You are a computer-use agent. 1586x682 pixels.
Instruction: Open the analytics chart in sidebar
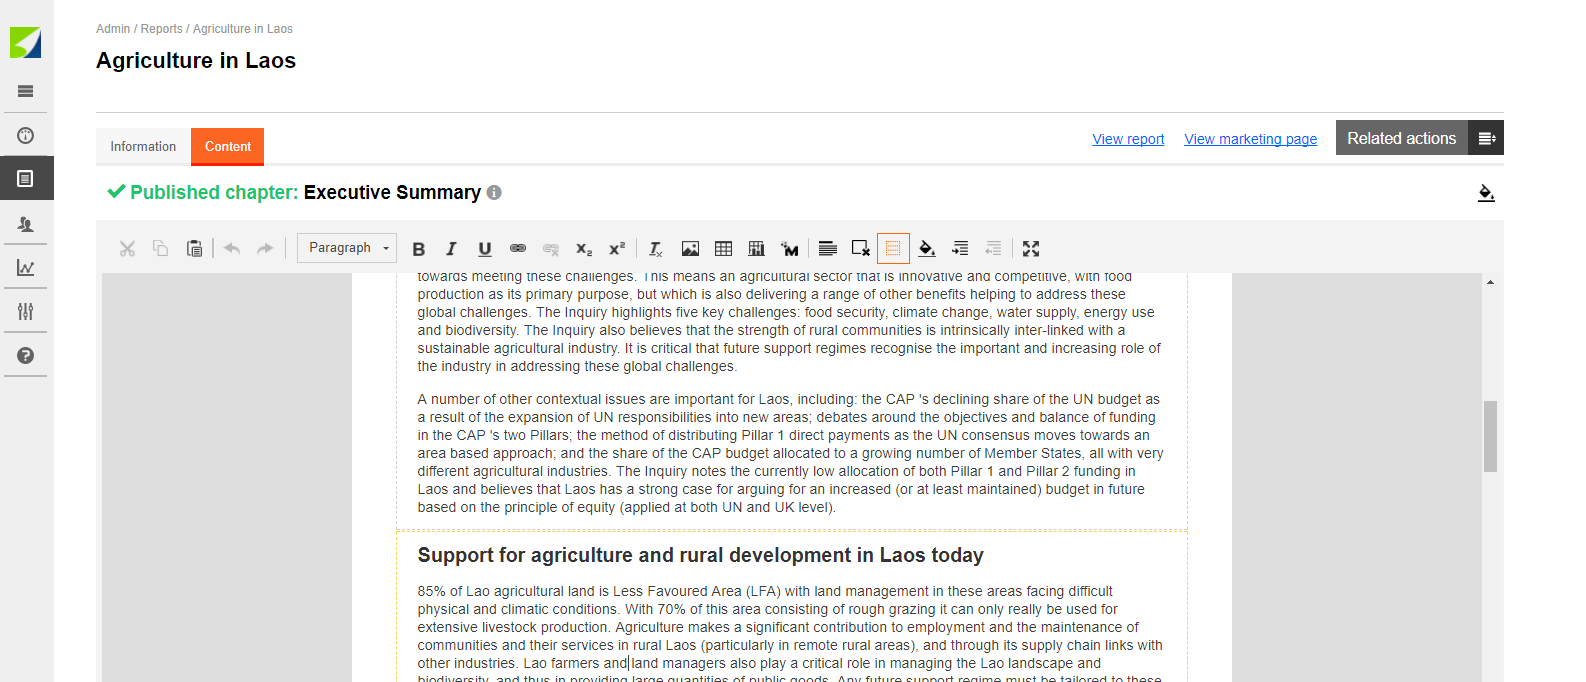click(26, 268)
